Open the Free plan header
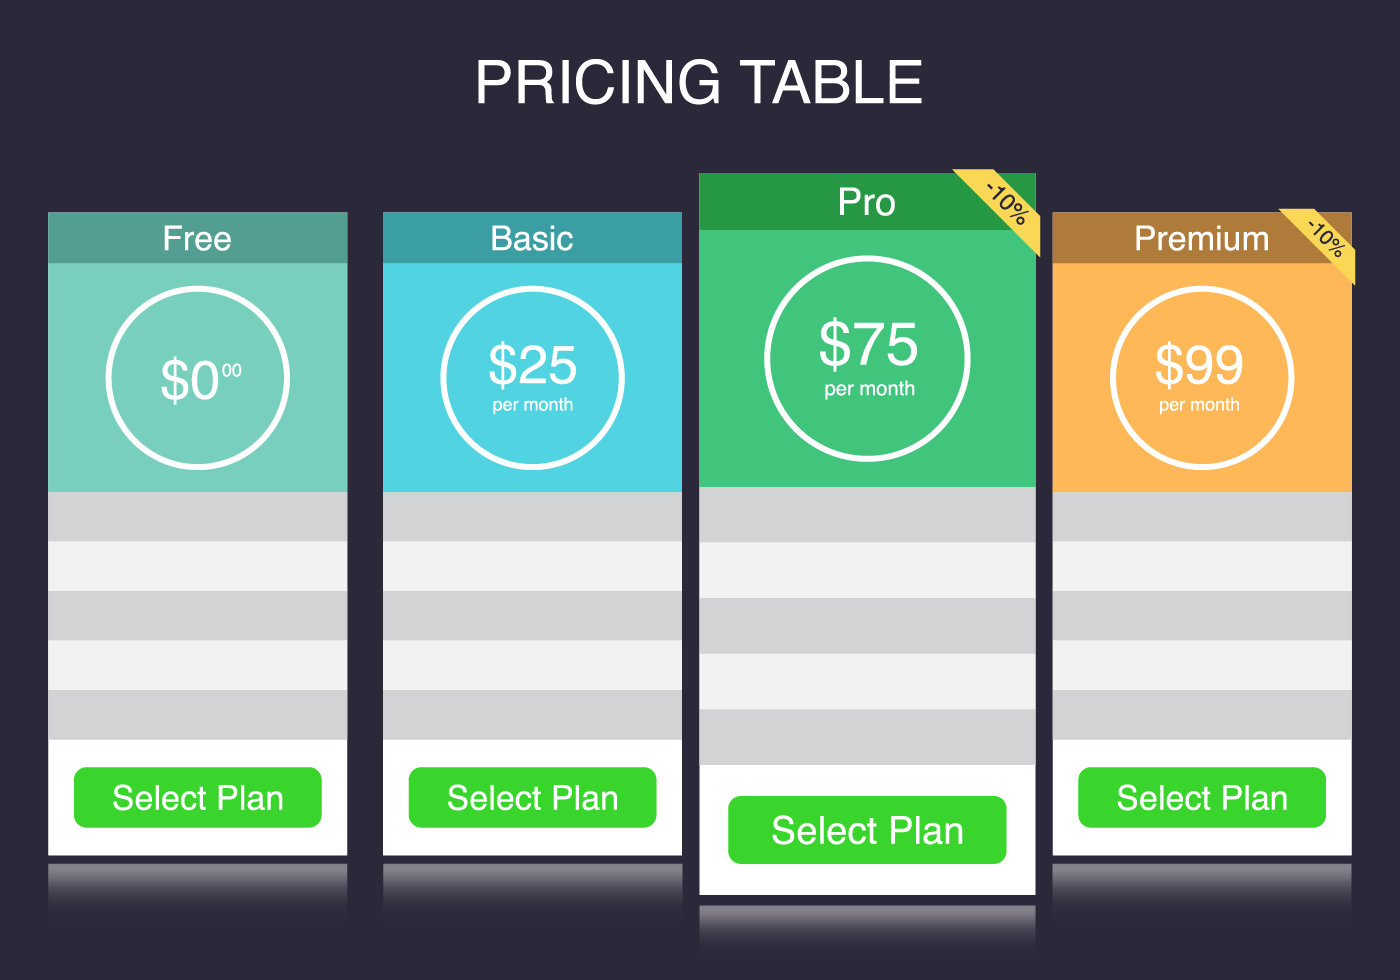1400x980 pixels. coord(198,238)
